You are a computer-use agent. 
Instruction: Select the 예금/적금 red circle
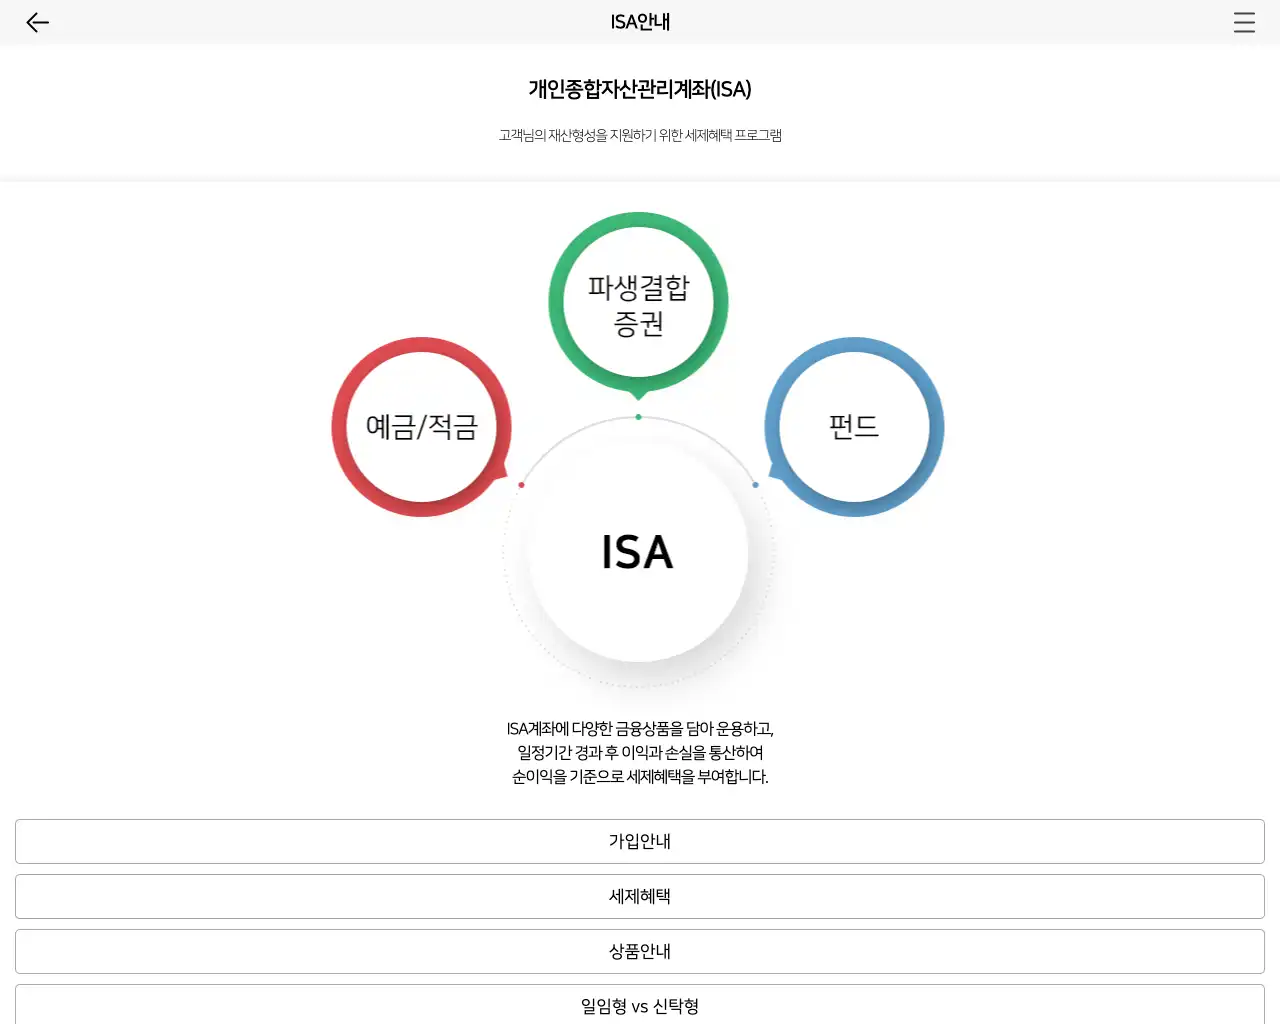click(422, 427)
